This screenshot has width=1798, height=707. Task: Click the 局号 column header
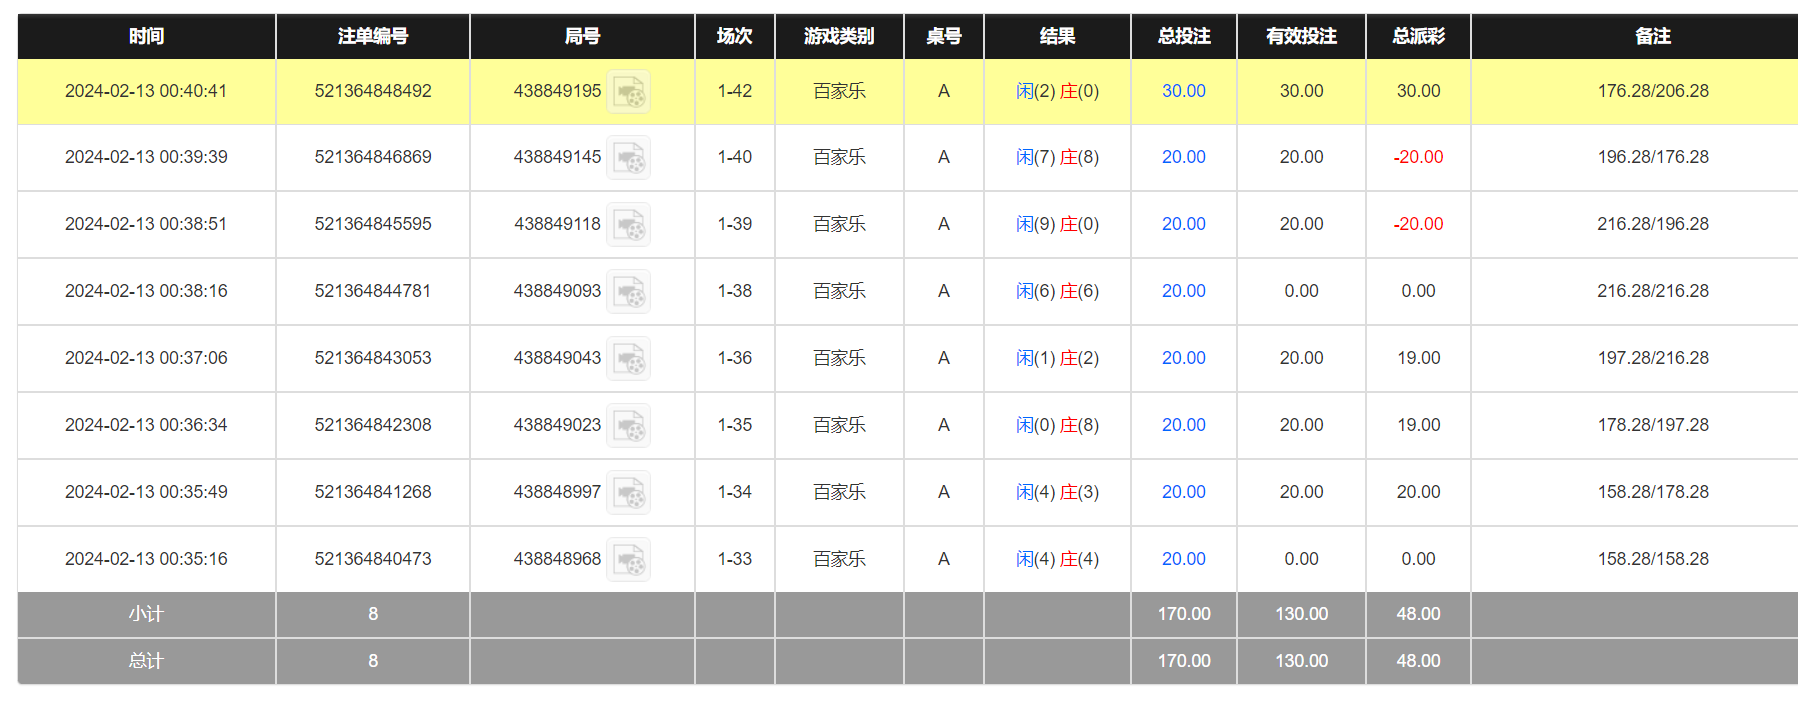(x=582, y=36)
